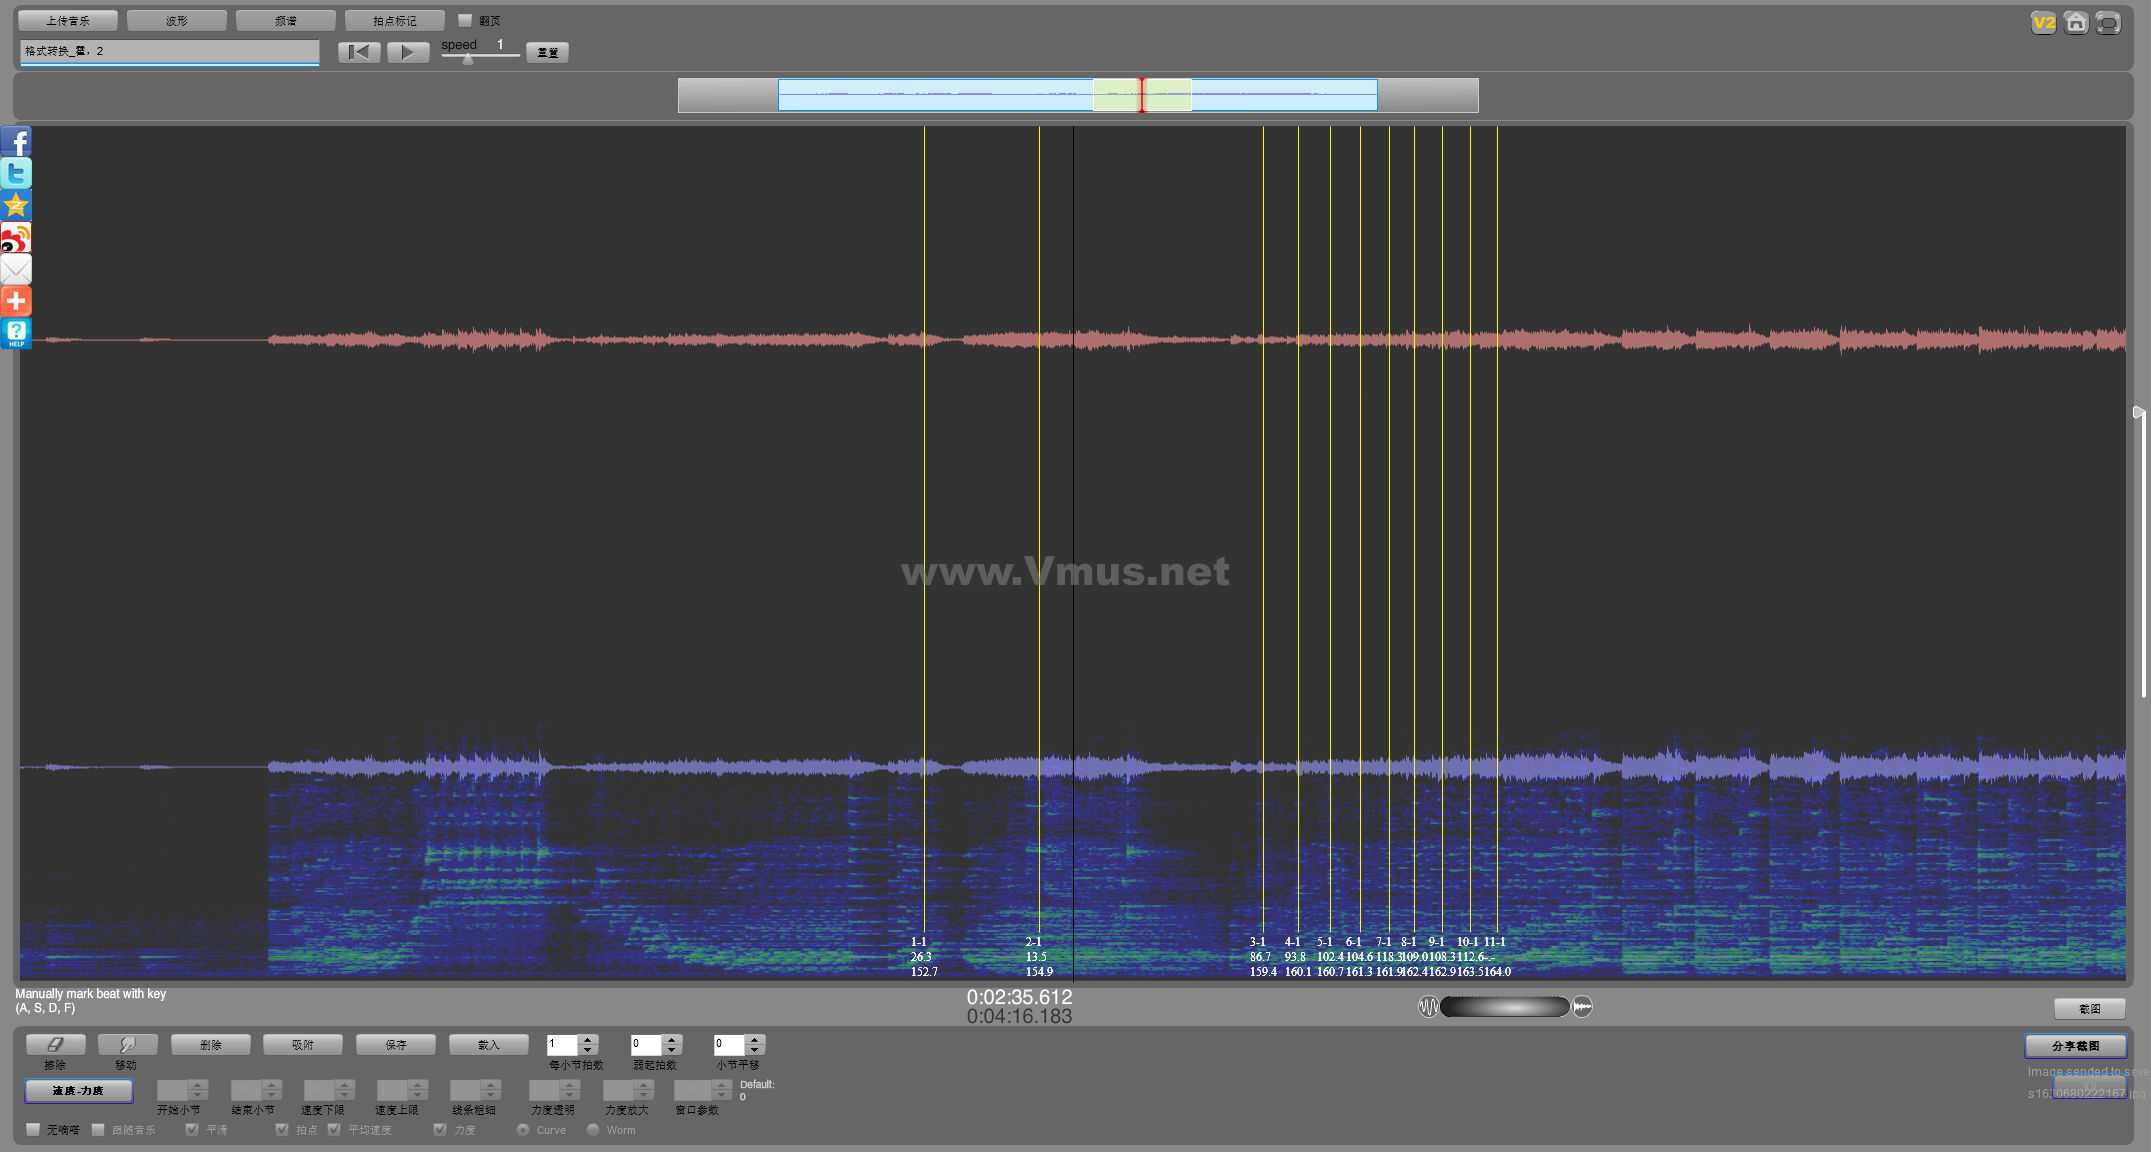The image size is (2151, 1152).
Task: Adjust the playback speed slider
Action: point(468,57)
